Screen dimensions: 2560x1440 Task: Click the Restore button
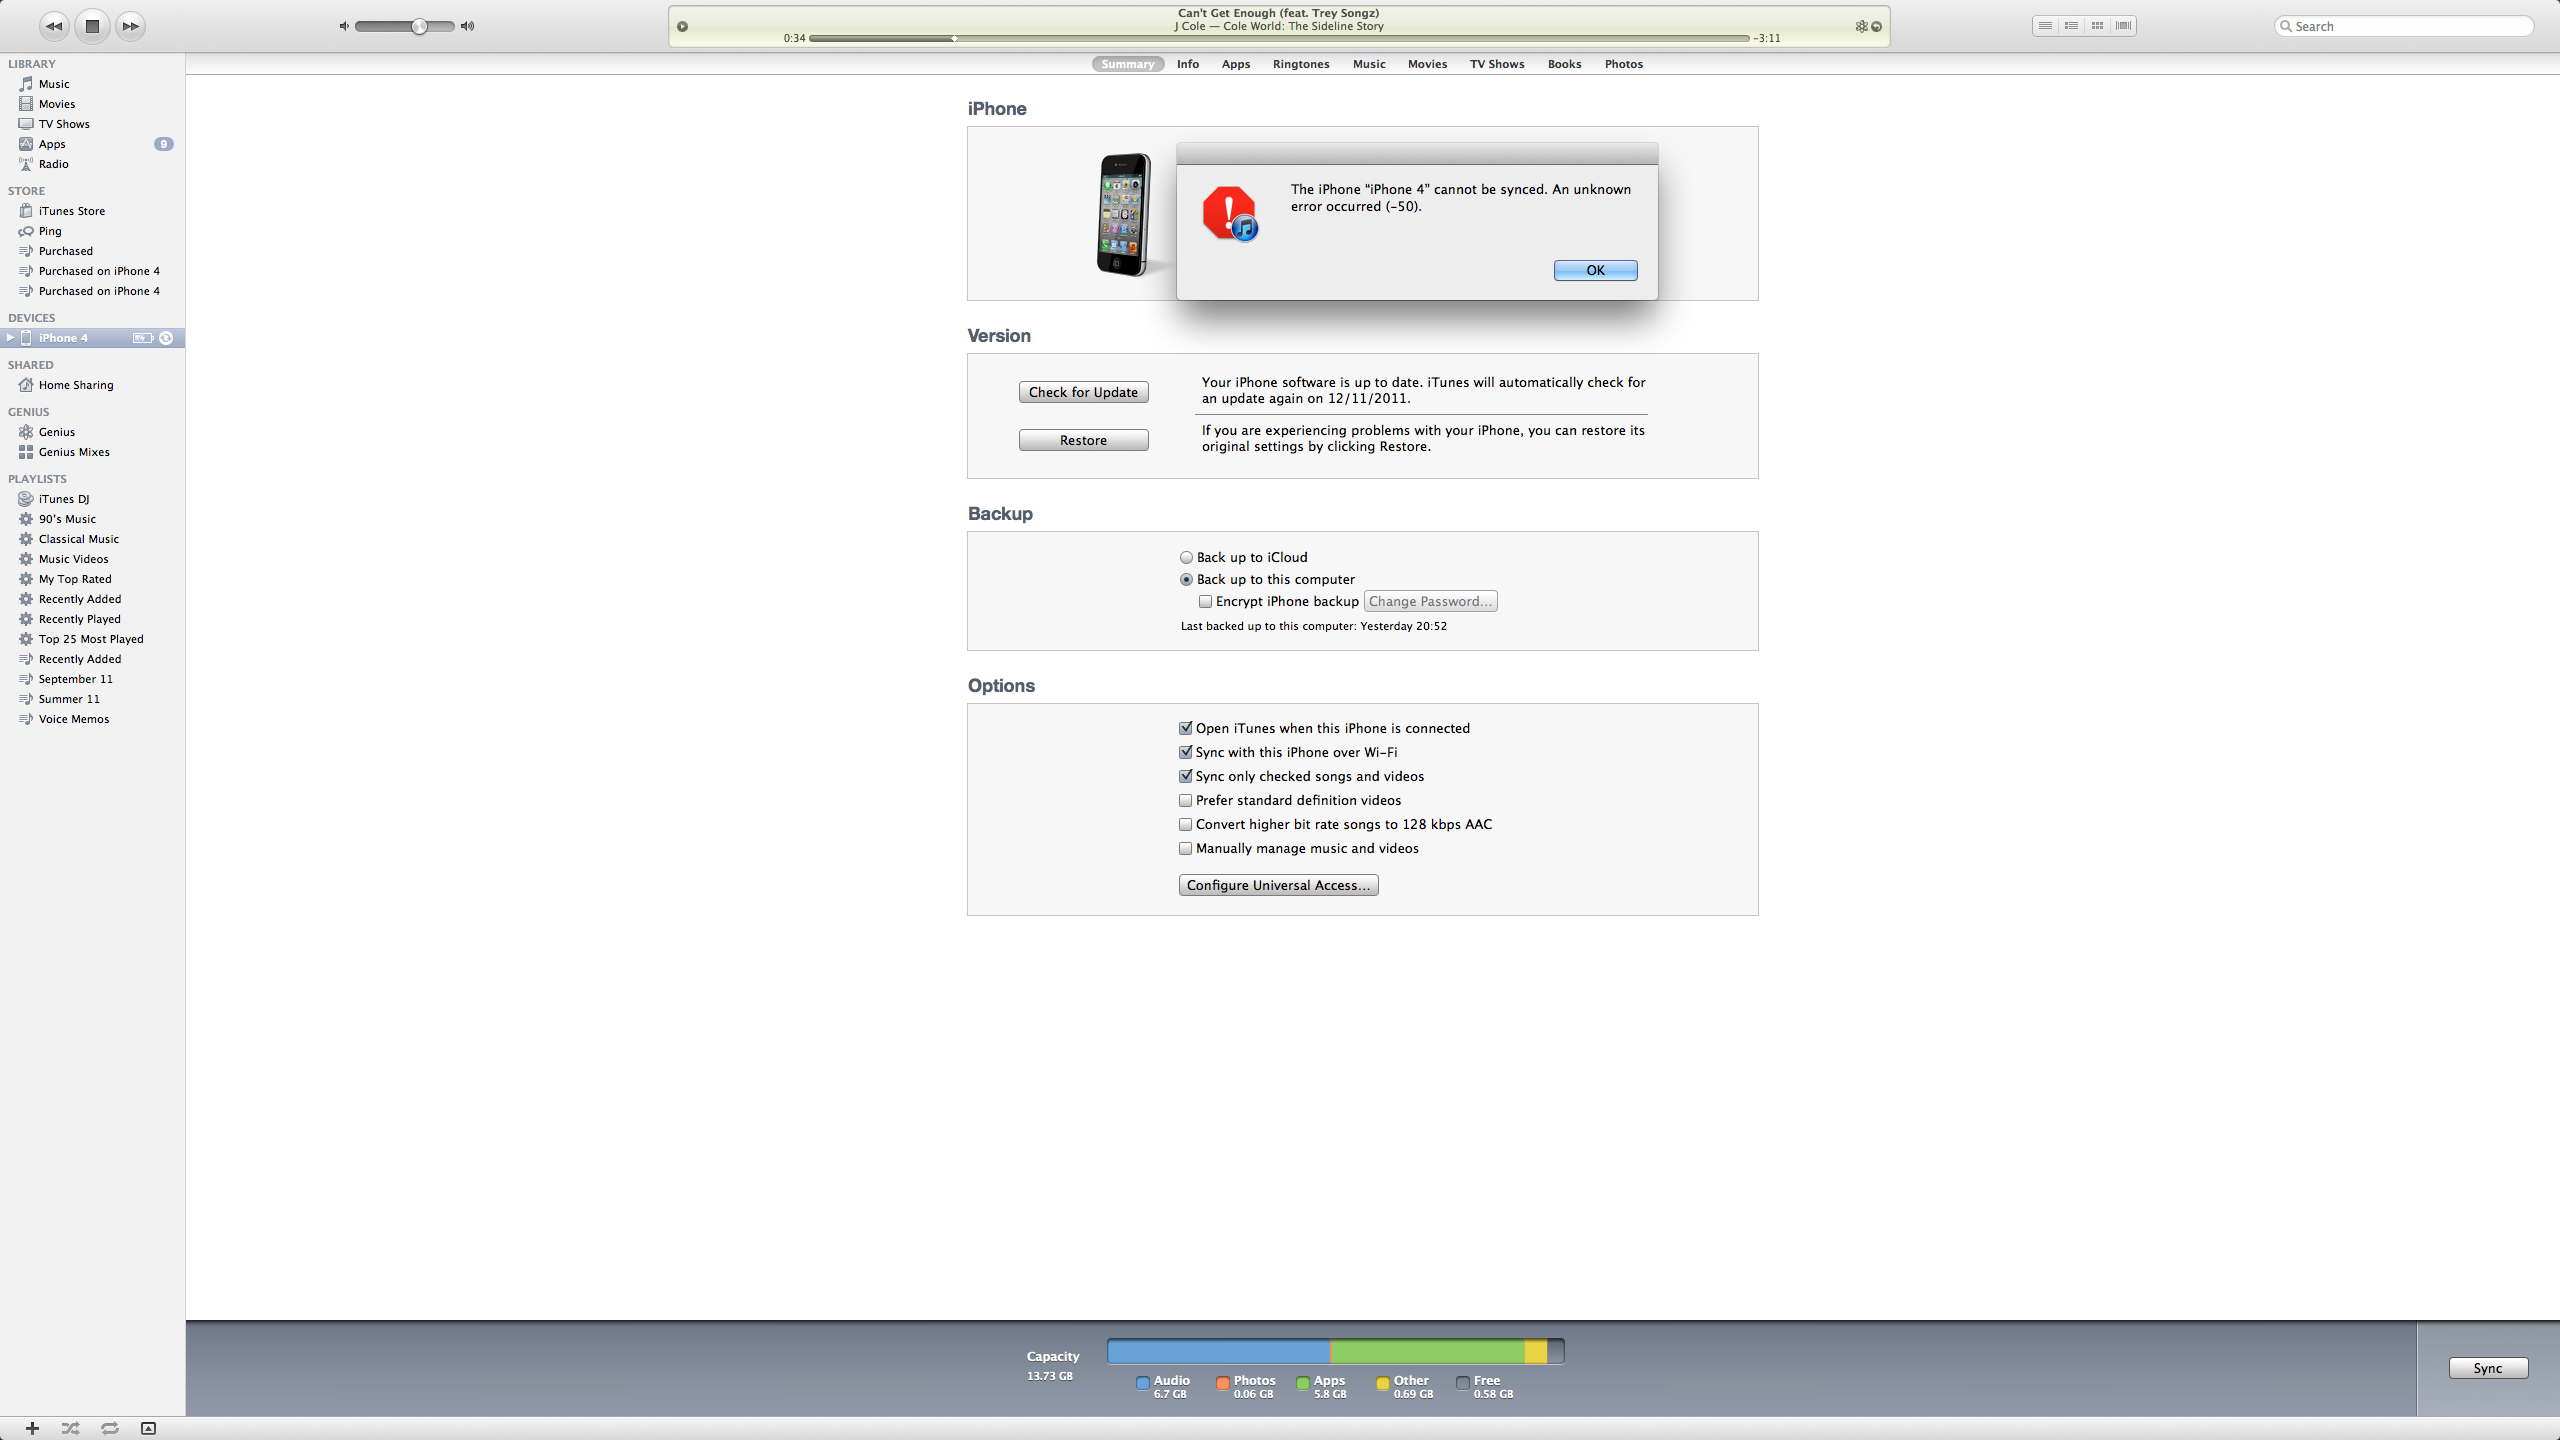coord(1083,440)
